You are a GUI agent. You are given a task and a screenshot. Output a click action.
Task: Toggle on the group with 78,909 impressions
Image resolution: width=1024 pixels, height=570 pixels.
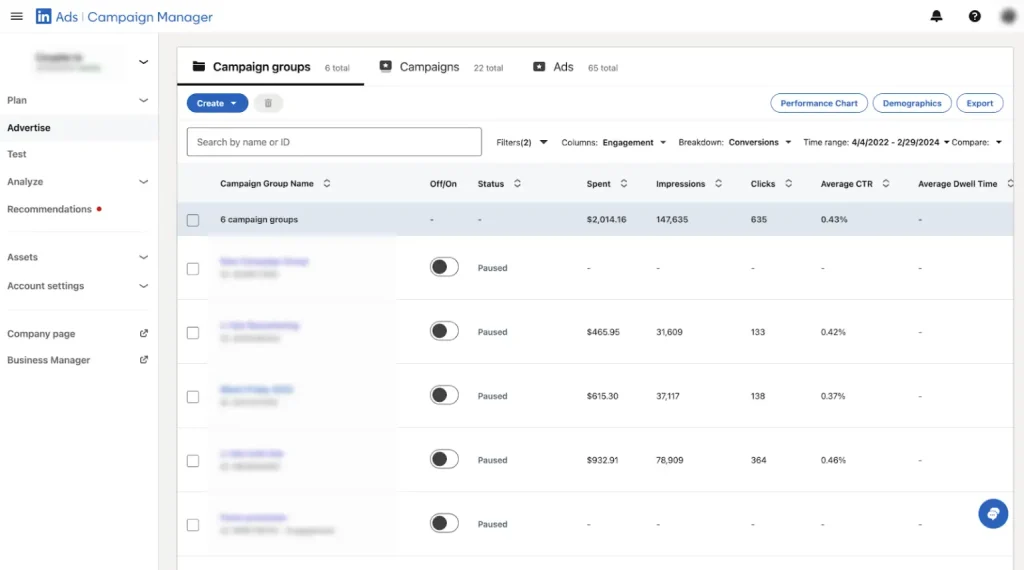(x=444, y=459)
